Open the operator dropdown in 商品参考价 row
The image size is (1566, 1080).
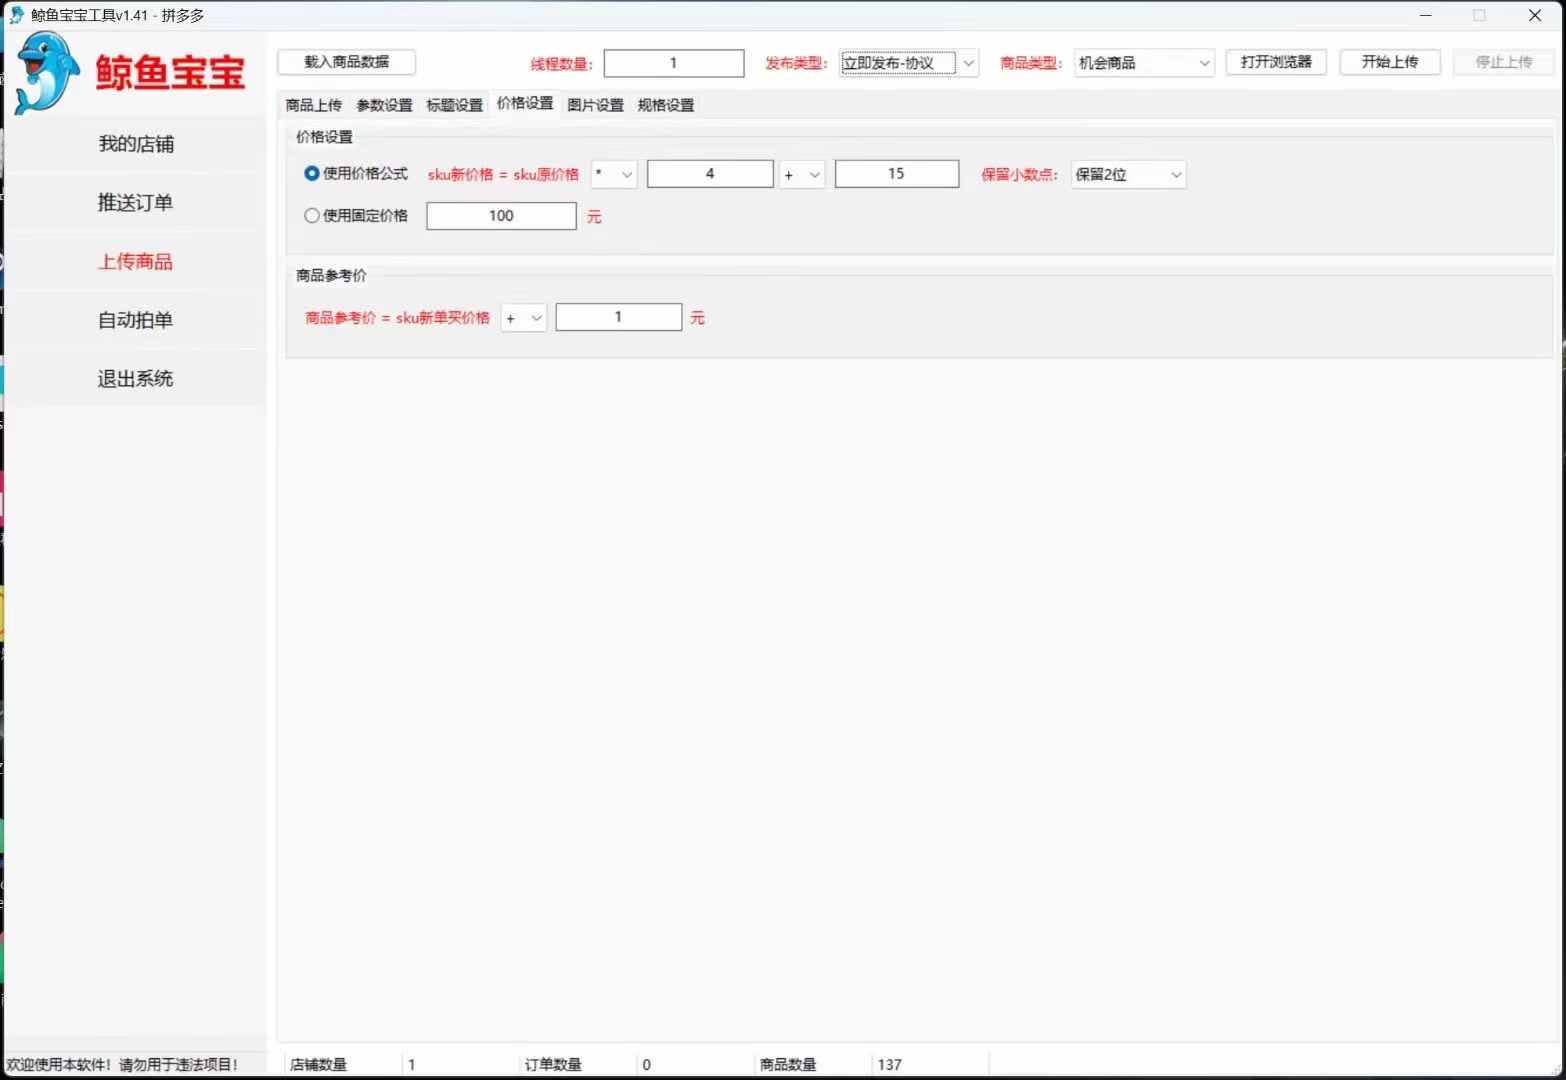point(523,318)
